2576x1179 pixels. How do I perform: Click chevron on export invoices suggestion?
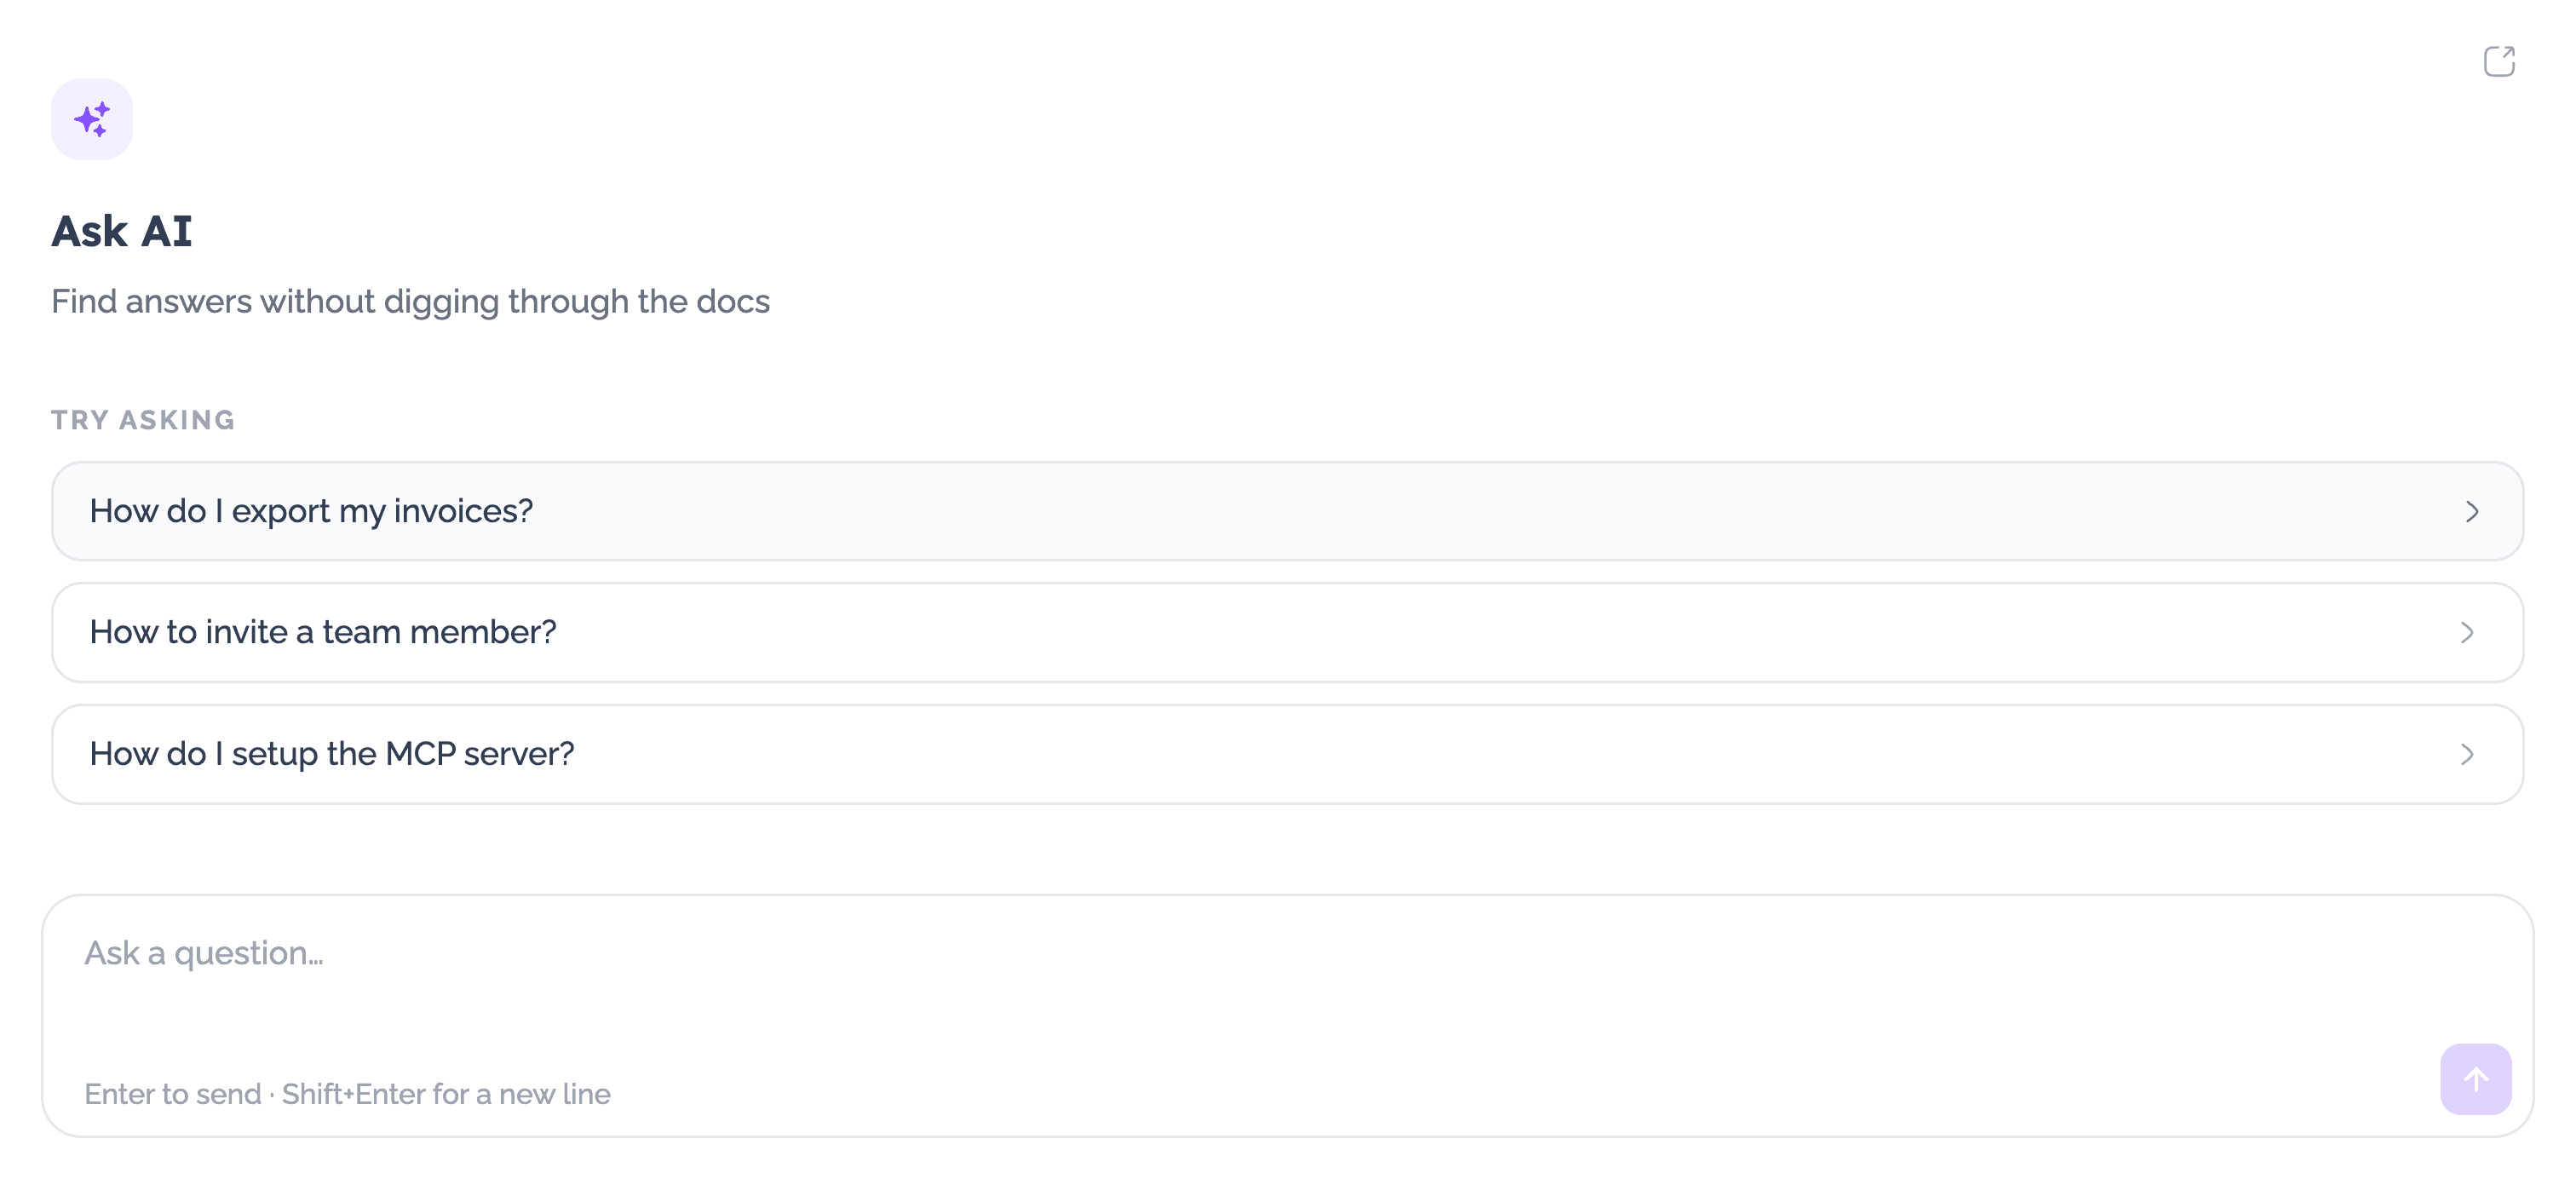click(2471, 511)
